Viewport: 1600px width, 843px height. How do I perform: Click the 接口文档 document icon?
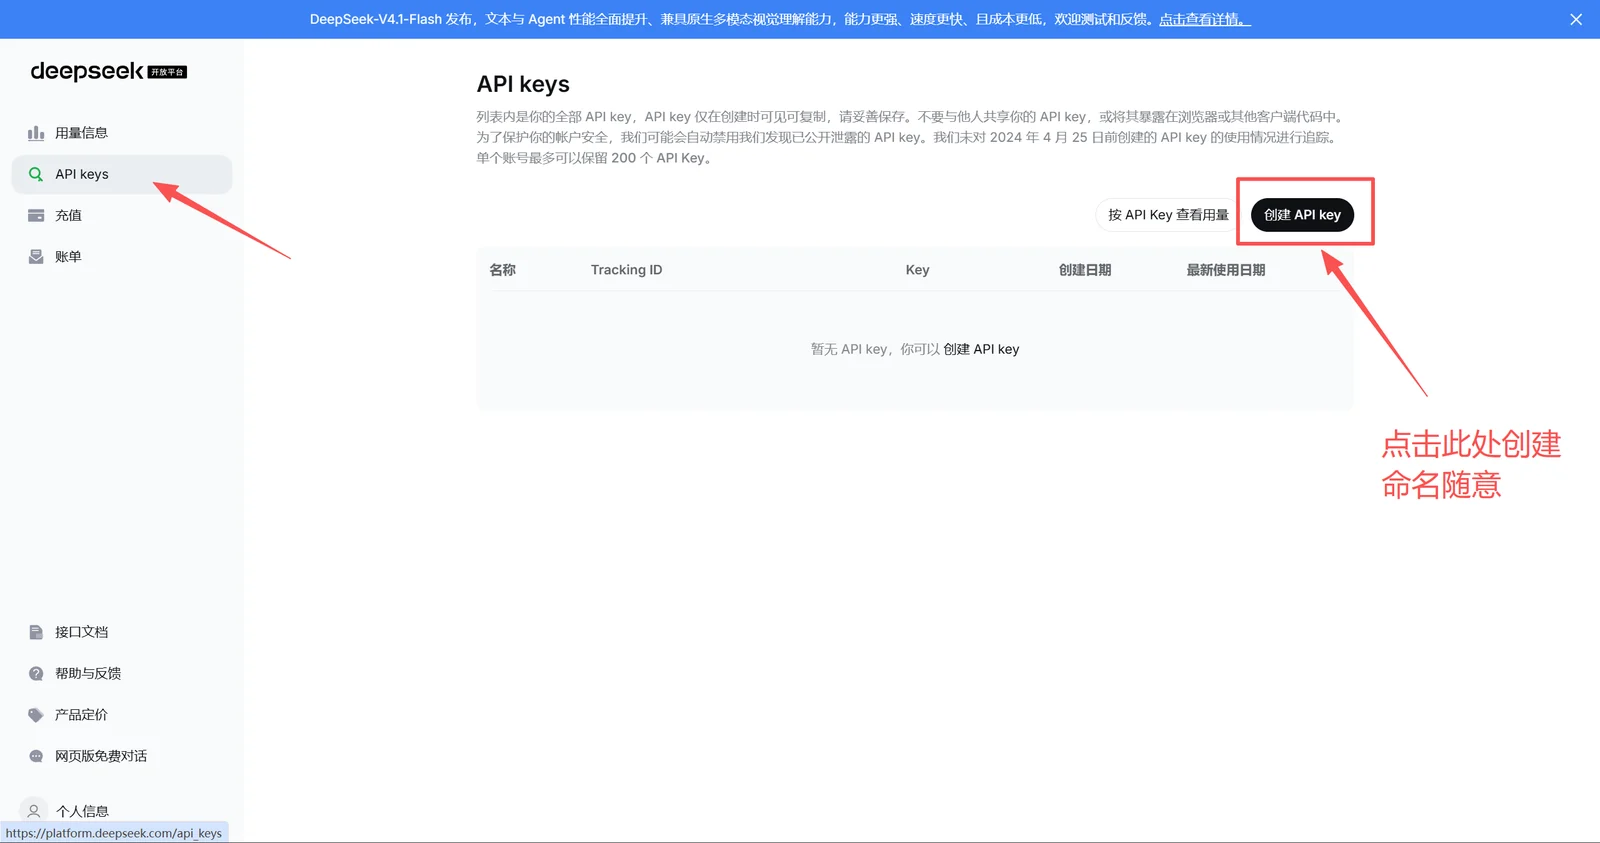pos(36,632)
